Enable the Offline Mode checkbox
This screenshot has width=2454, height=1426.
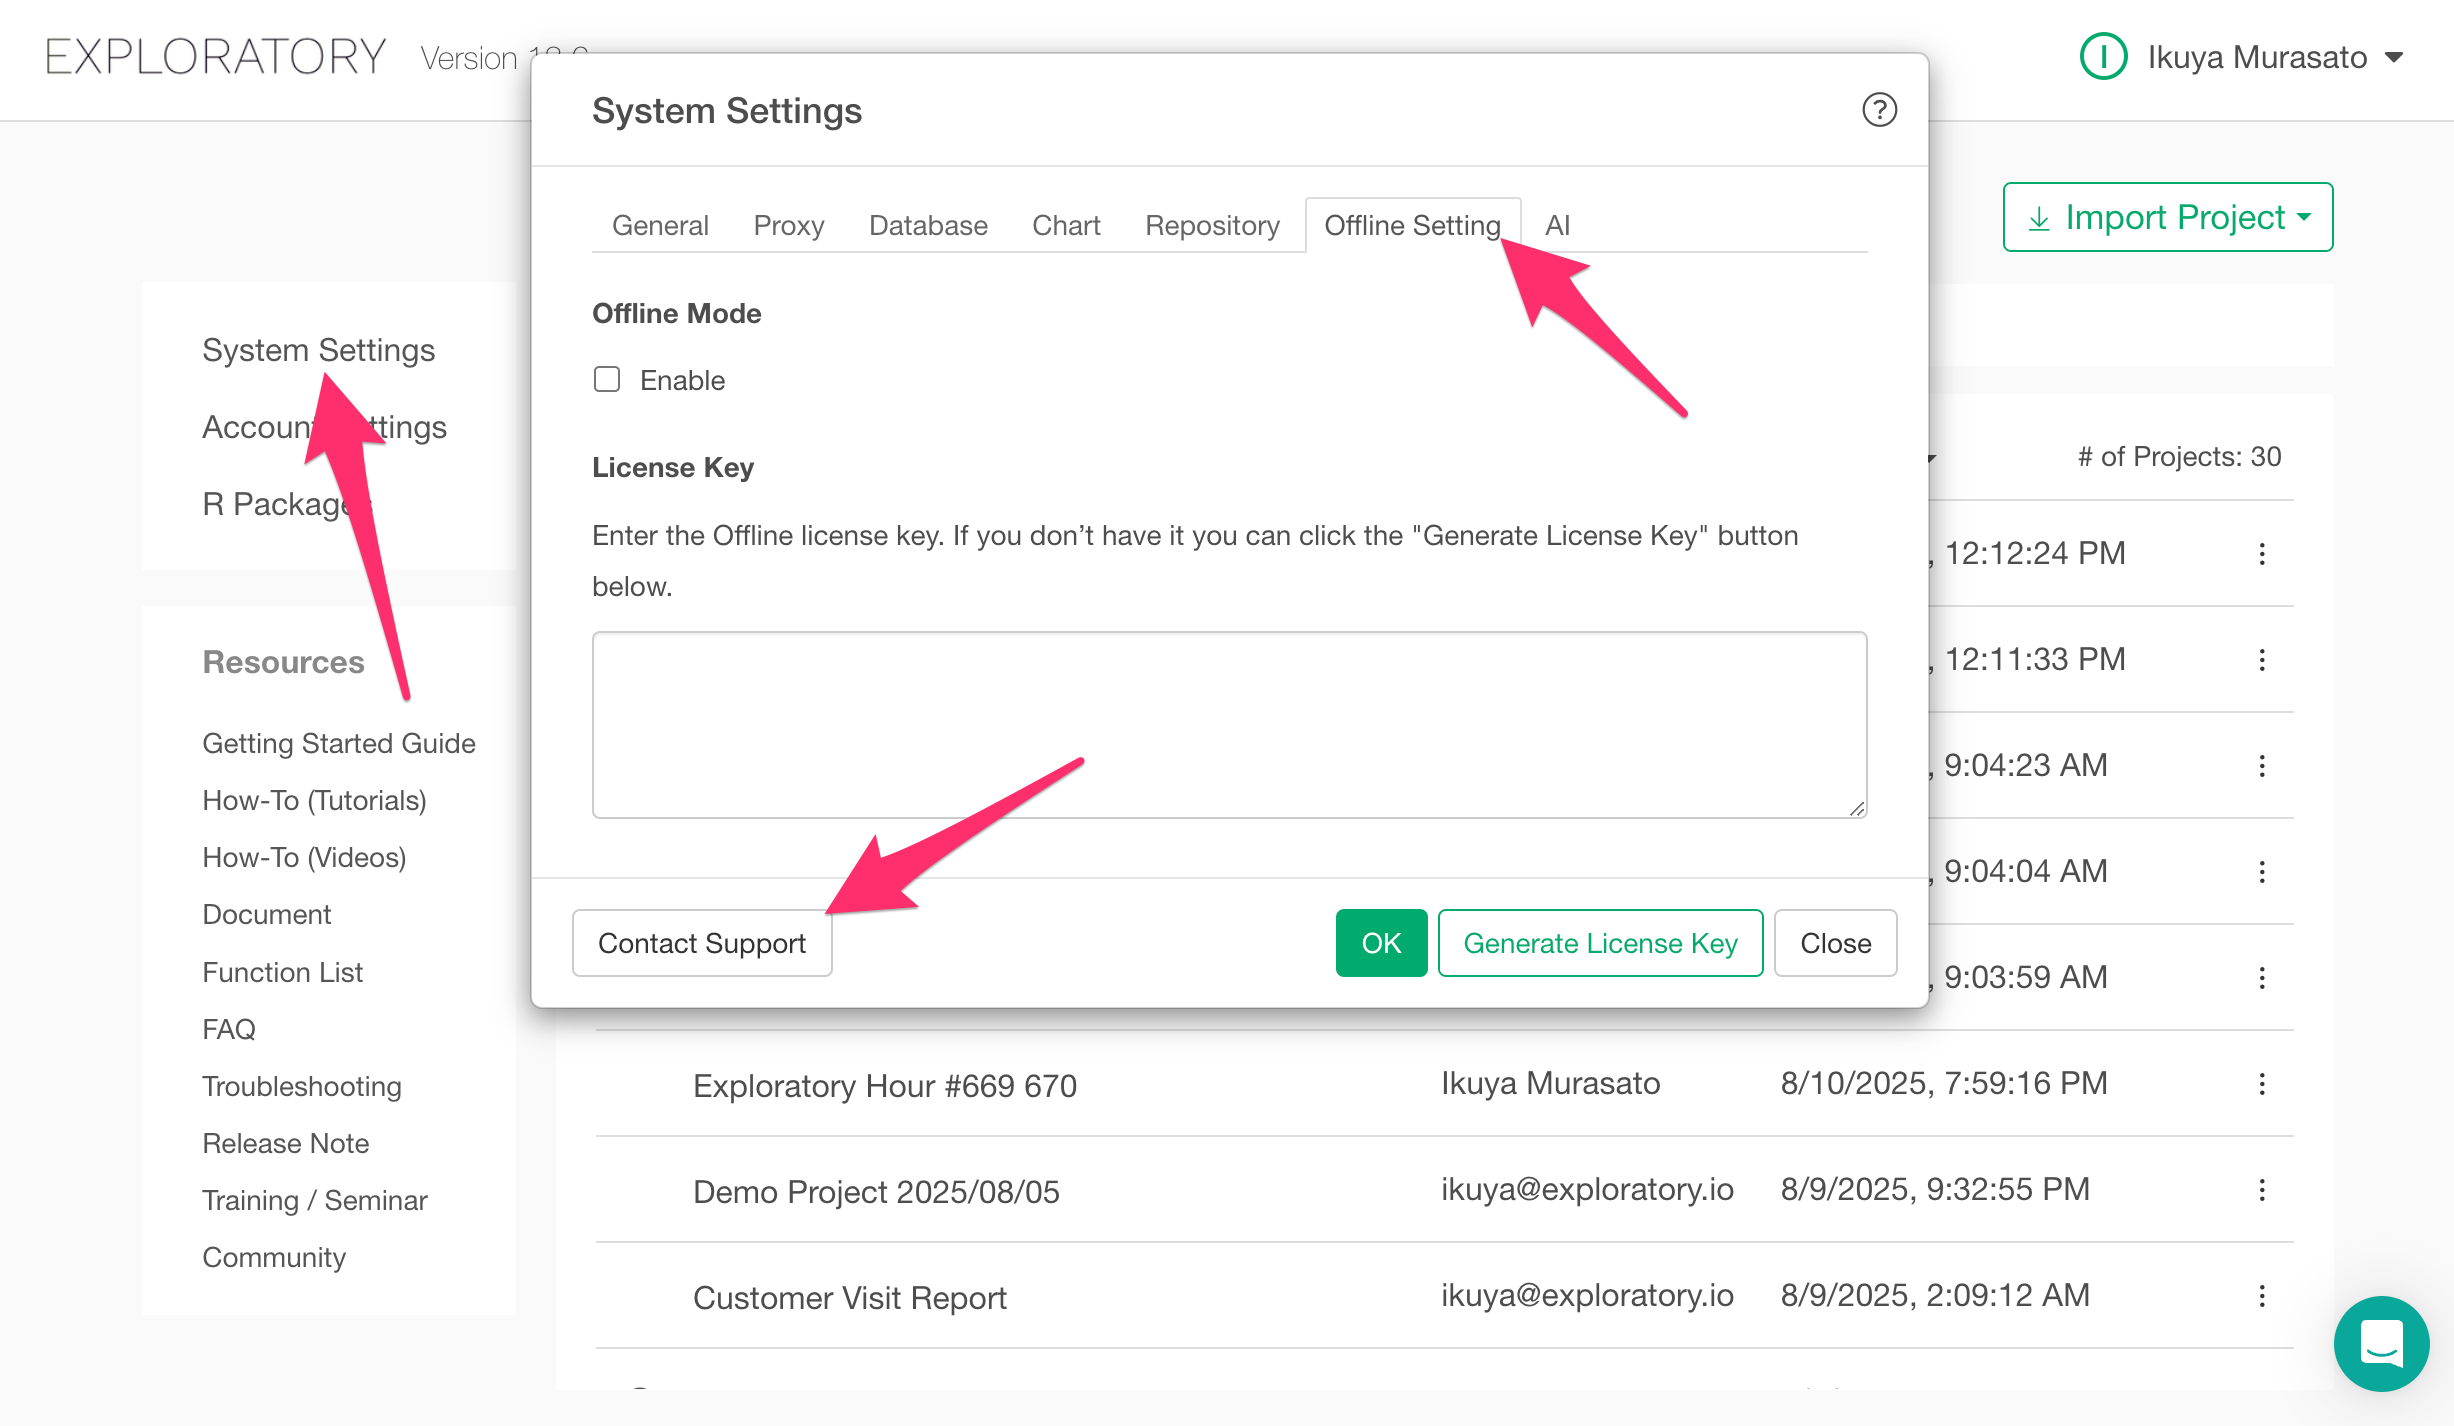click(x=607, y=380)
